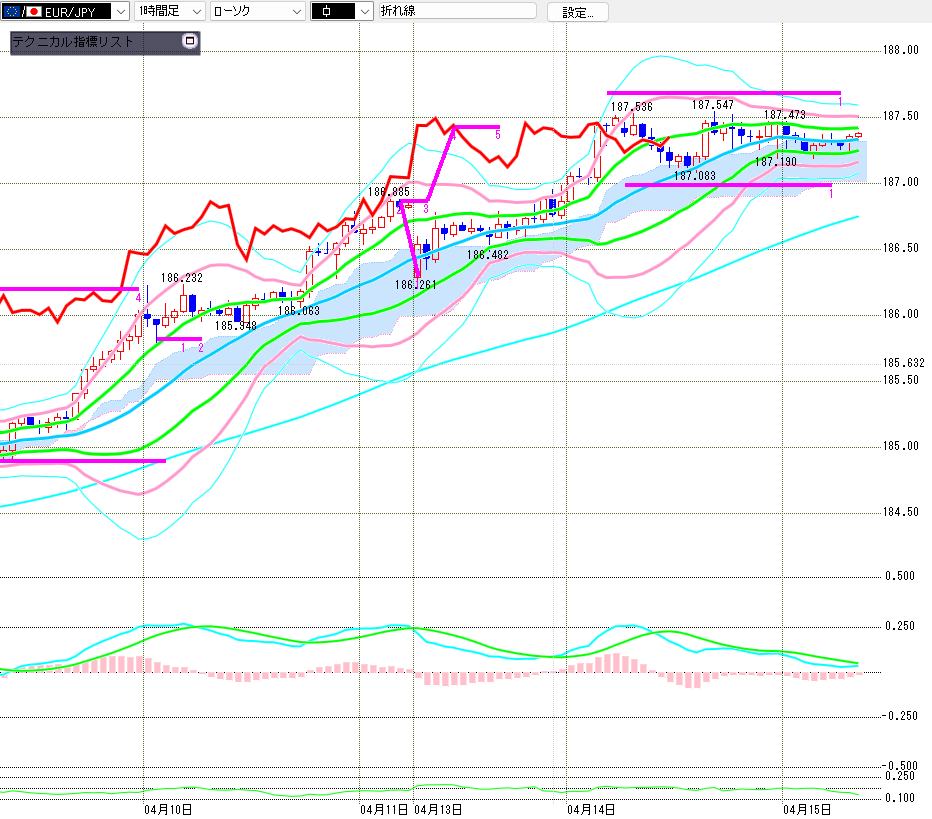The height and width of the screenshot is (819, 932).
Task: Click the 04月10日 date on time axis
Action: tap(168, 808)
